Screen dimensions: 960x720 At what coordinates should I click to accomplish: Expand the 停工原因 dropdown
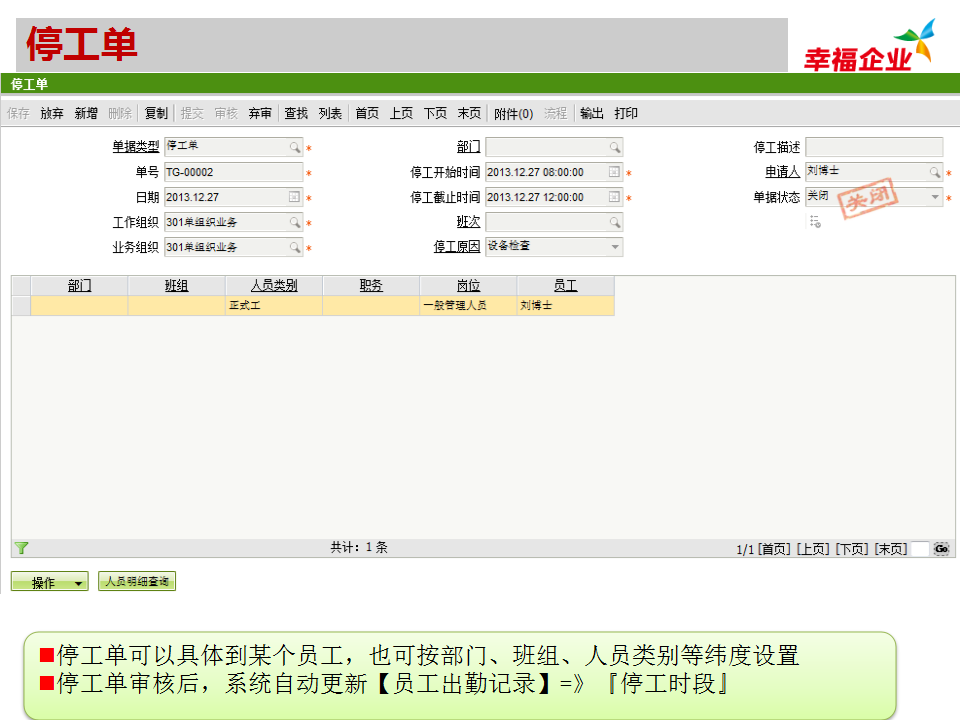click(615, 247)
